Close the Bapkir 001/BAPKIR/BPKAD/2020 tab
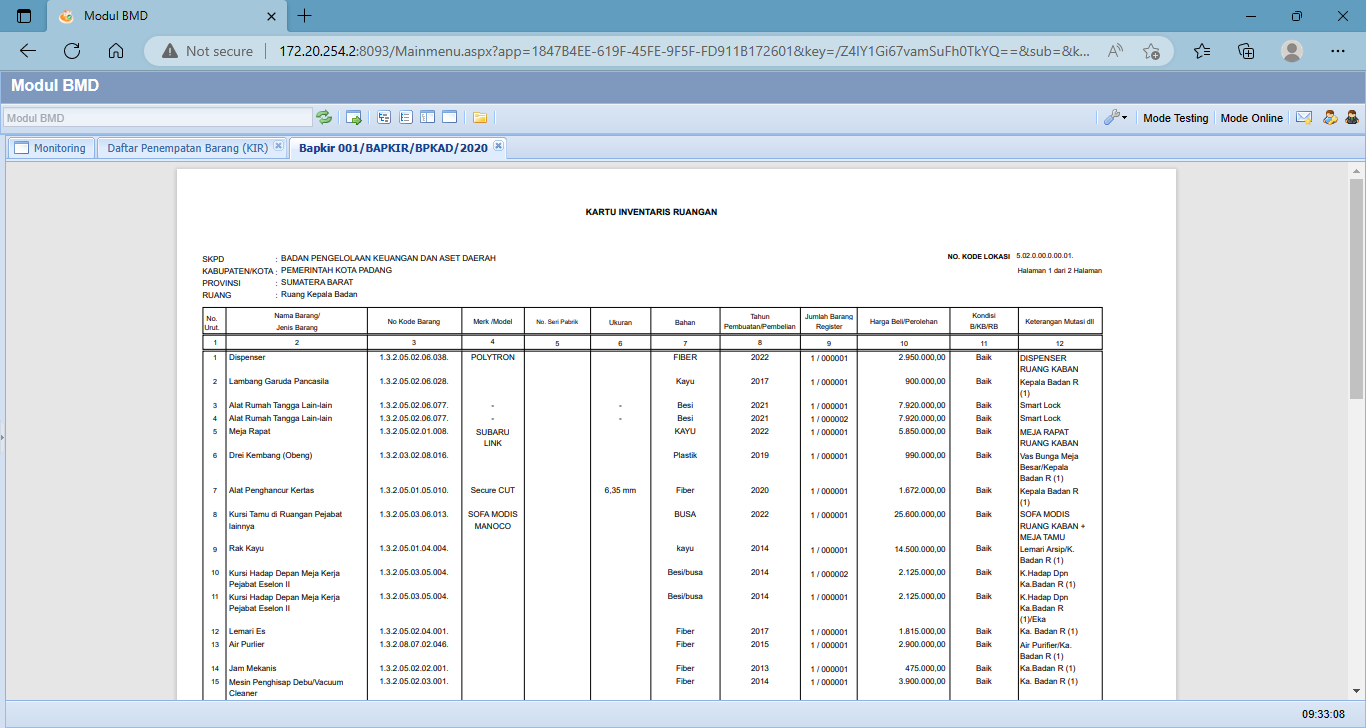Image resolution: width=1366 pixels, height=728 pixels. point(498,146)
